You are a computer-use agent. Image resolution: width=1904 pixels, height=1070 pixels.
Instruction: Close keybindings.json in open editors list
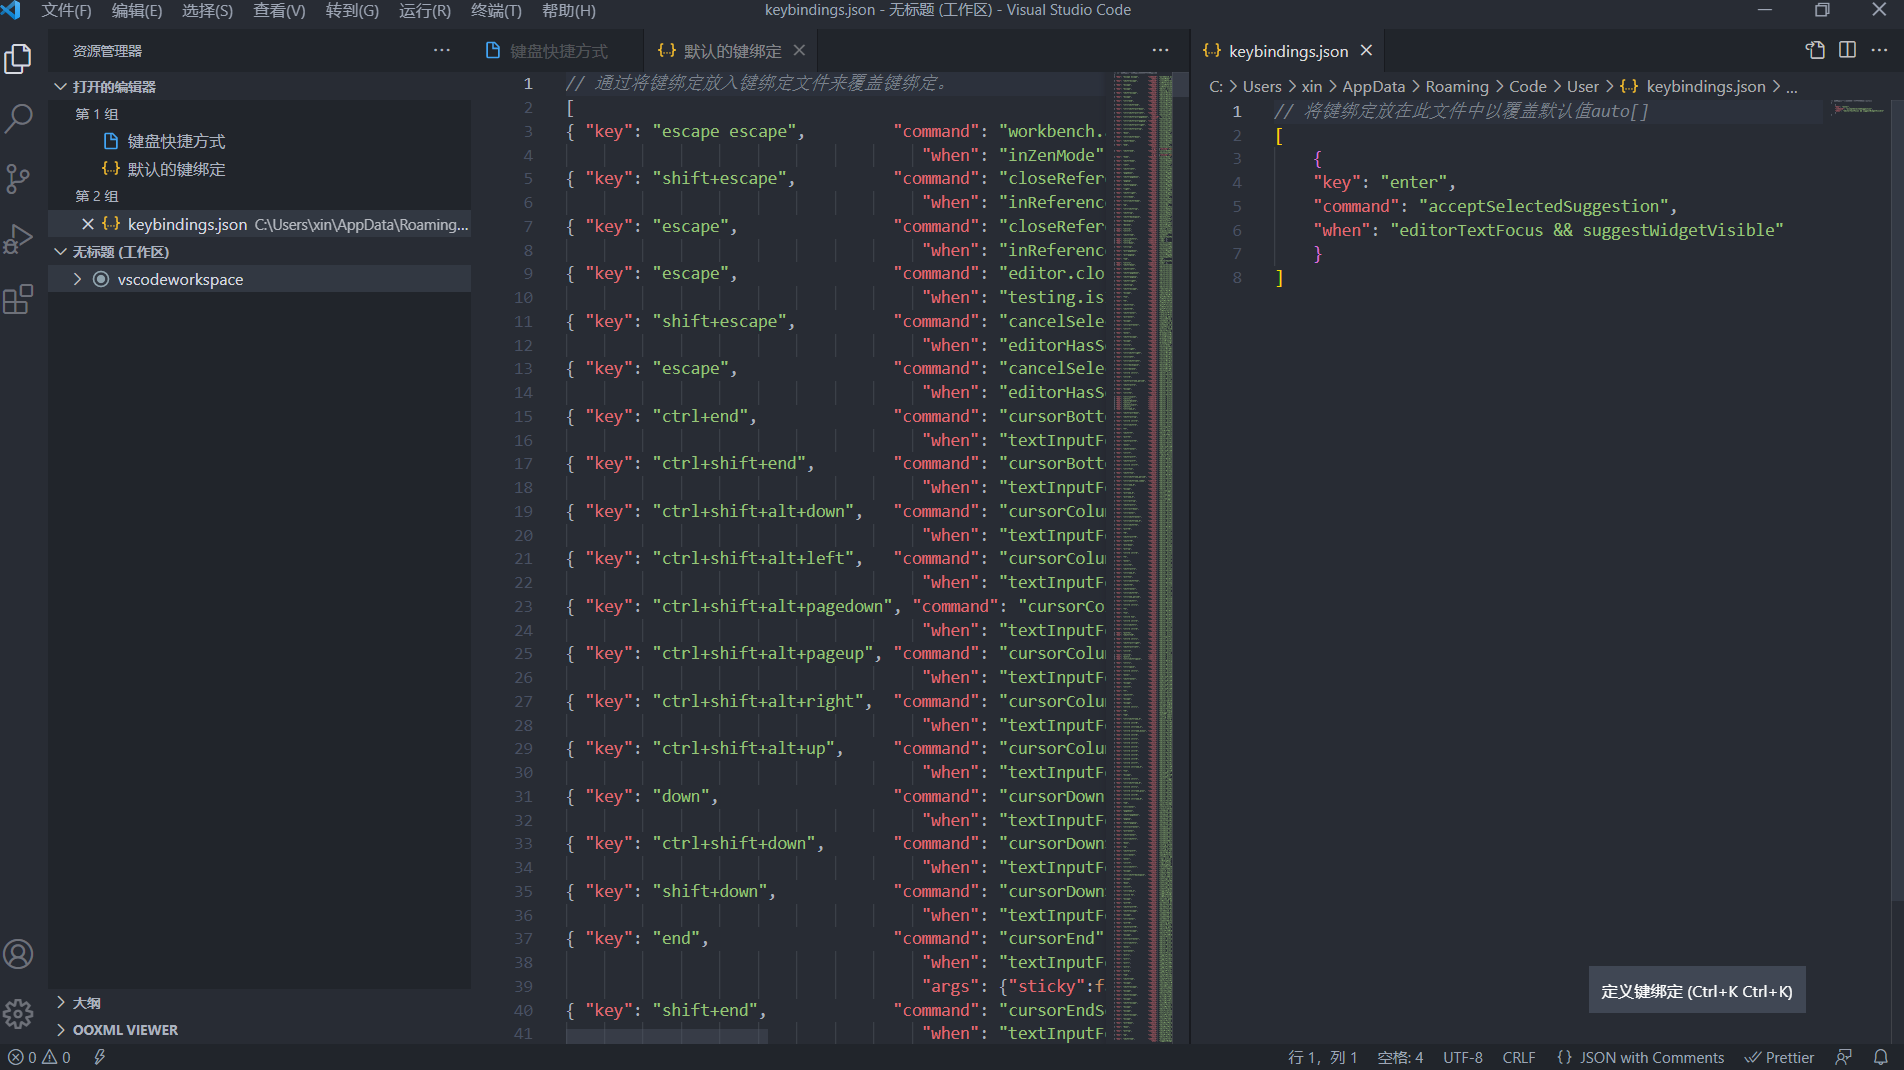88,224
